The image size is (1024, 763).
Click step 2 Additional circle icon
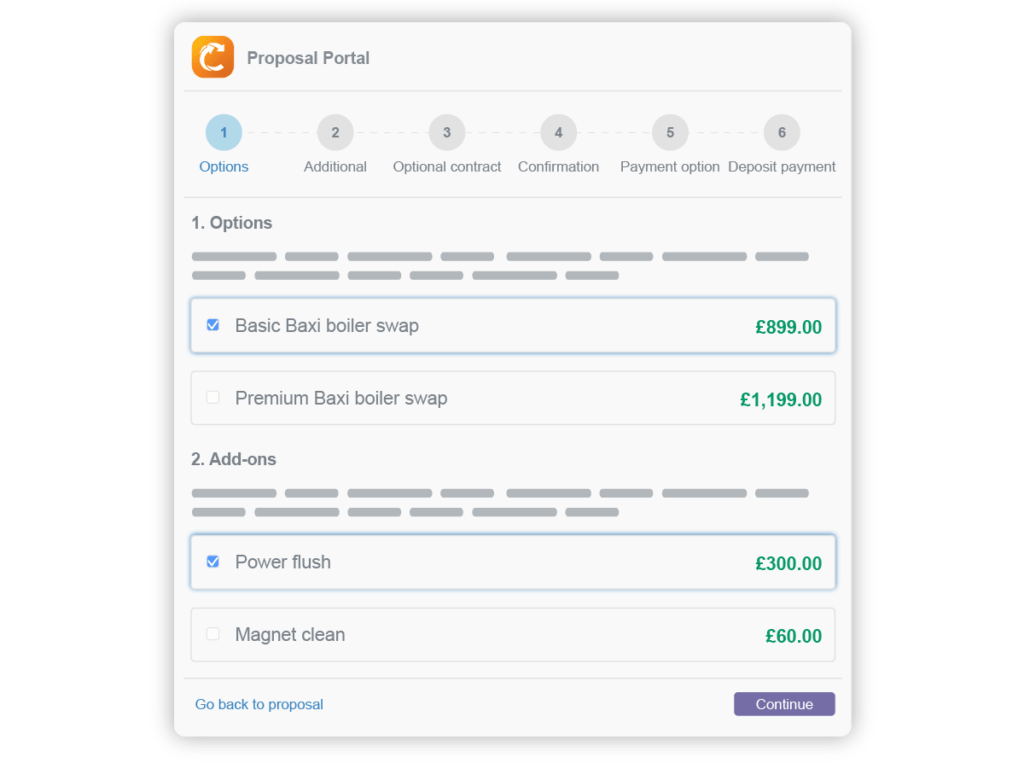[335, 132]
